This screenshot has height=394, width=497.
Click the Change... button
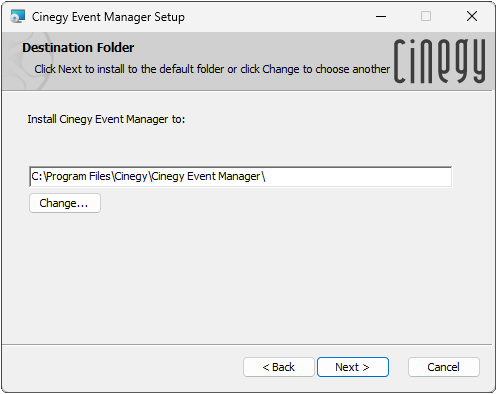[65, 203]
